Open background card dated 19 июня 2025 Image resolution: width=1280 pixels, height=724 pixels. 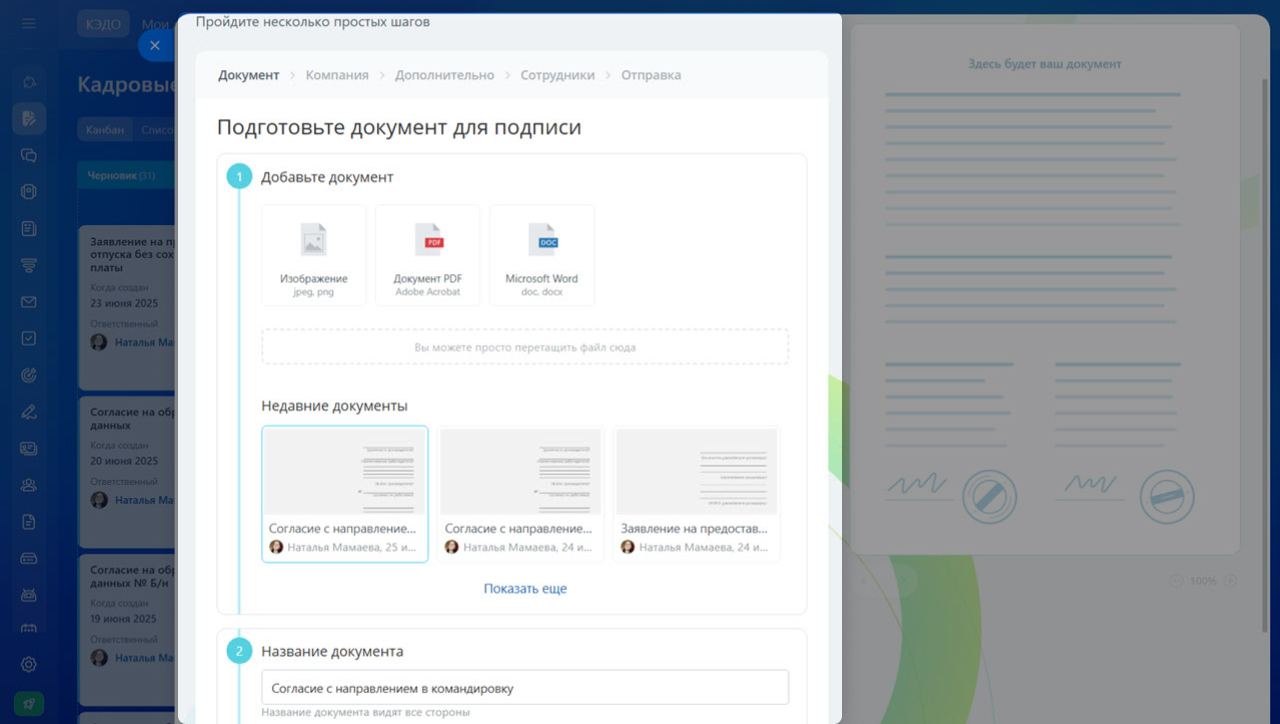point(128,630)
